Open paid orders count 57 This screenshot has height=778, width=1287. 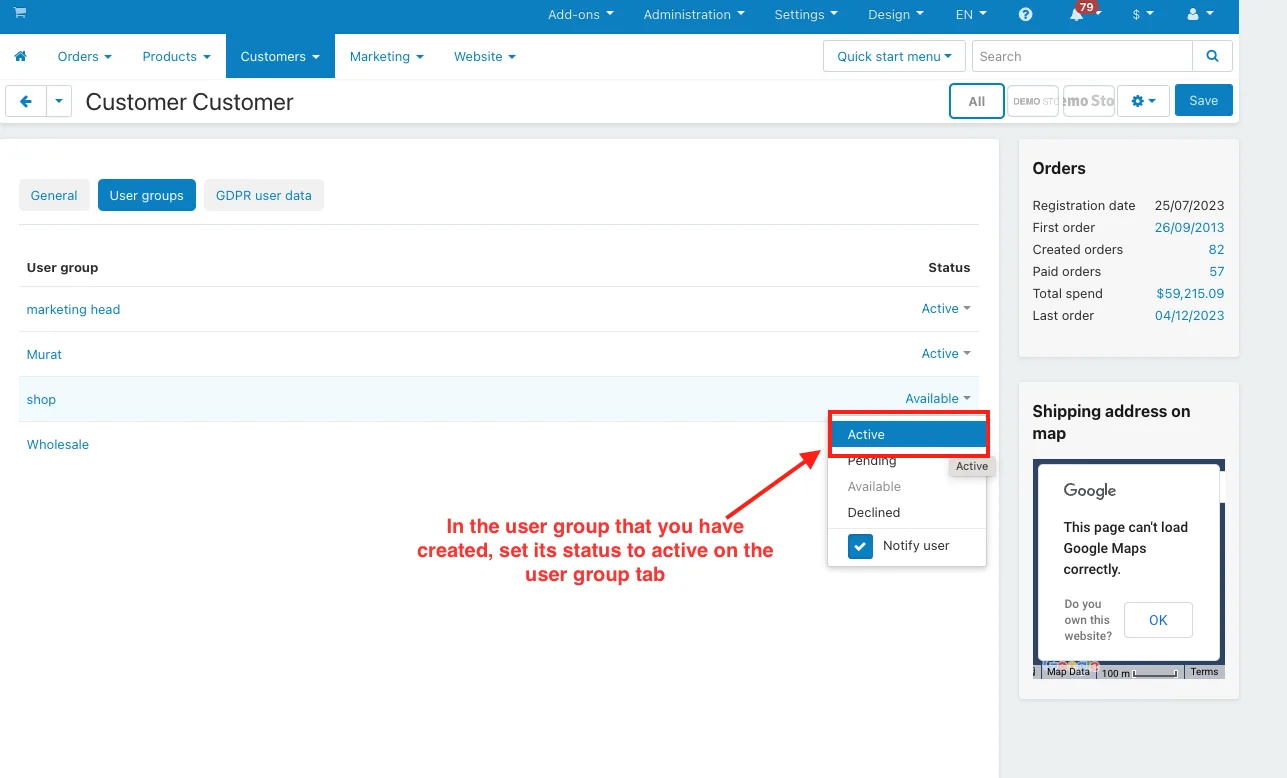pyautogui.click(x=1216, y=272)
